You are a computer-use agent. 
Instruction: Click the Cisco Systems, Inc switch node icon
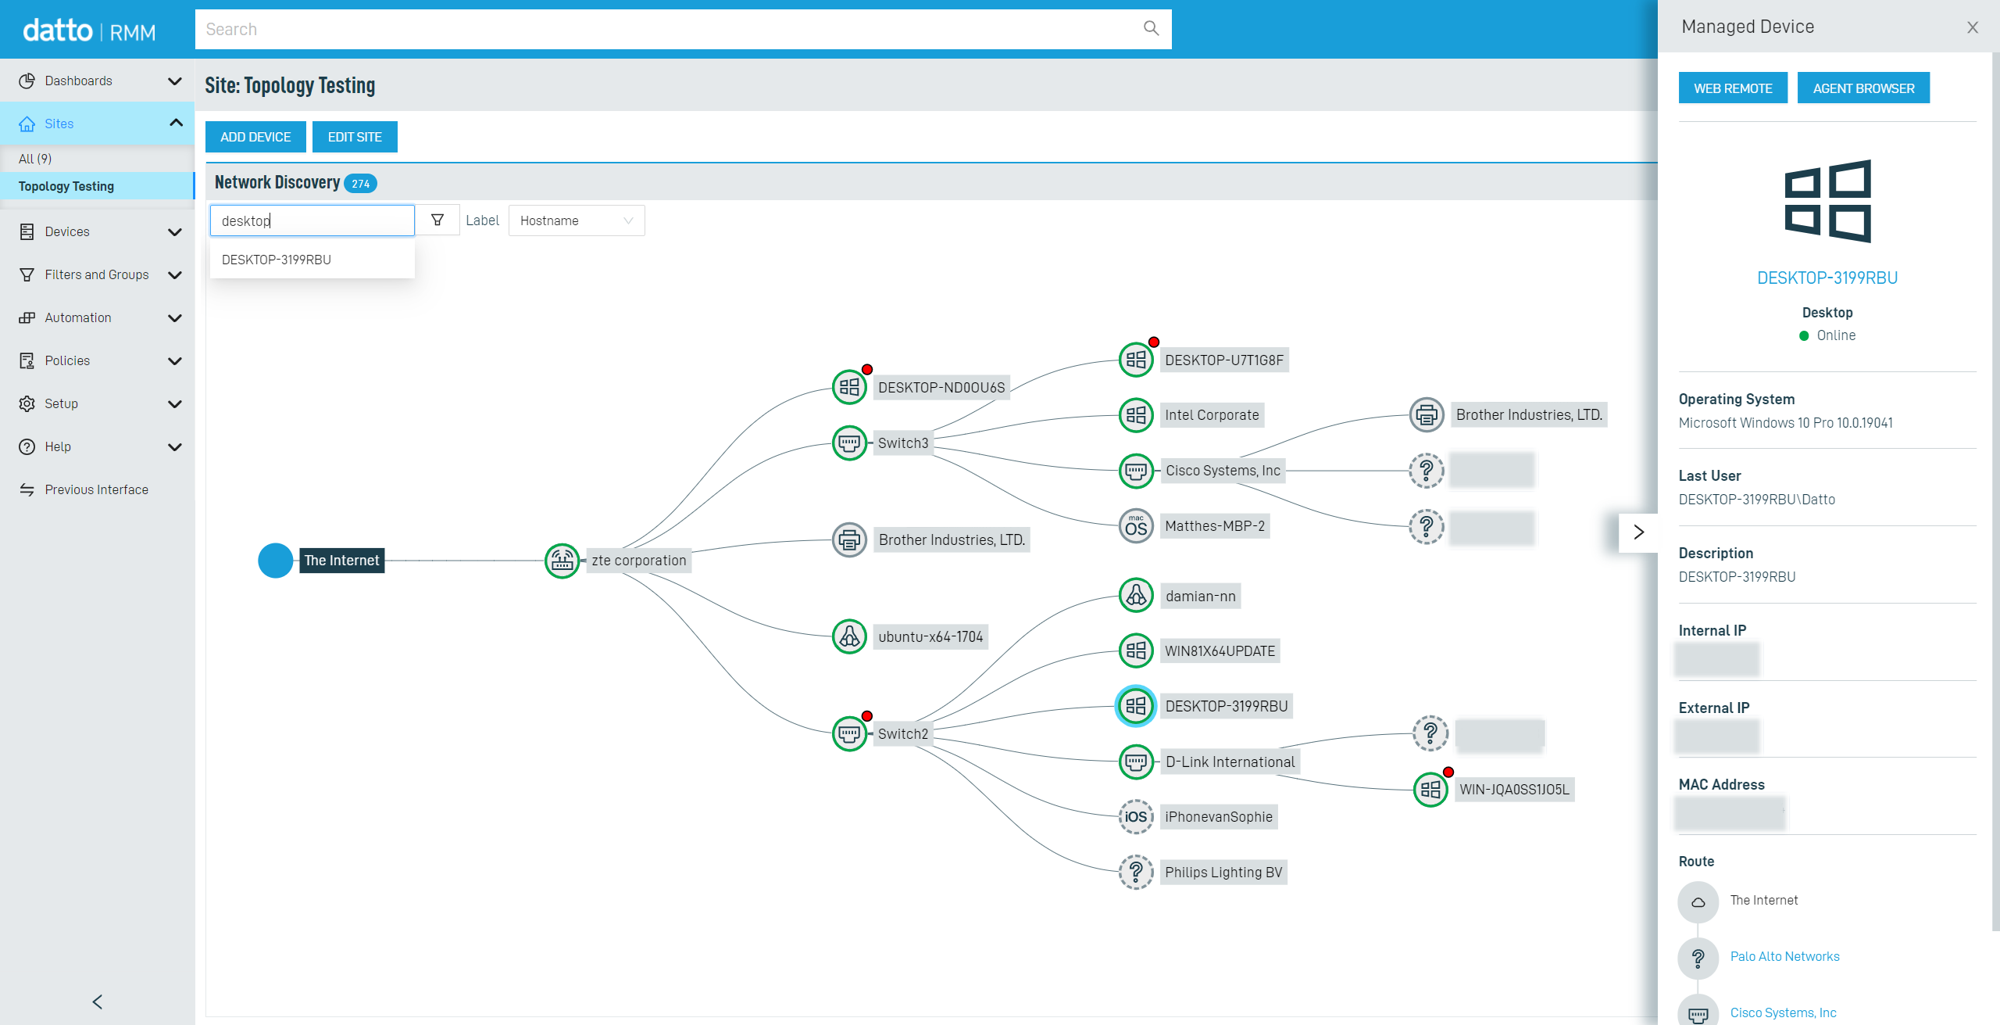1136,470
